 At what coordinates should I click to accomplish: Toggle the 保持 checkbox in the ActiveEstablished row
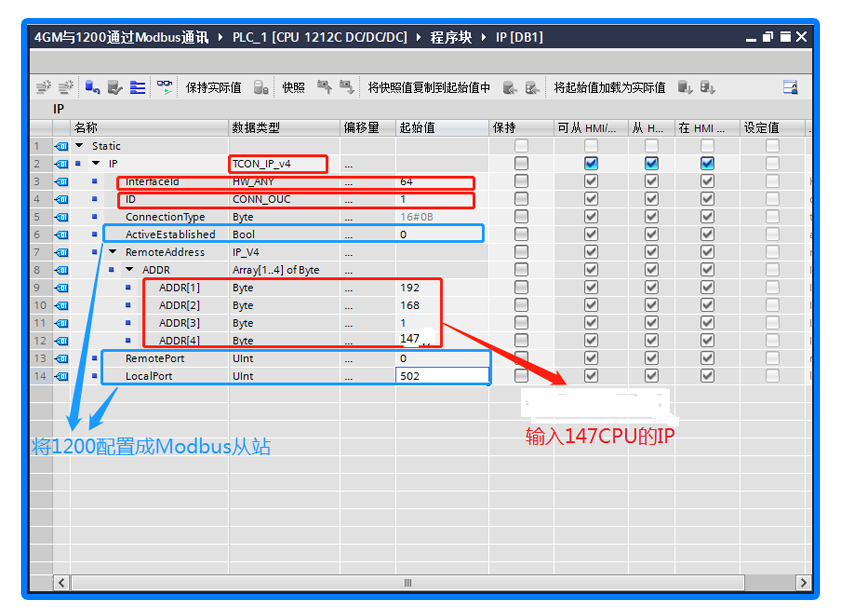[521, 234]
